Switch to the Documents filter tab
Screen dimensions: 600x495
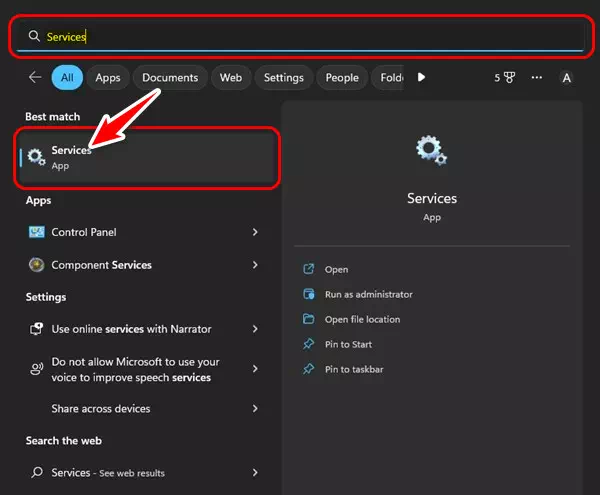click(x=170, y=78)
